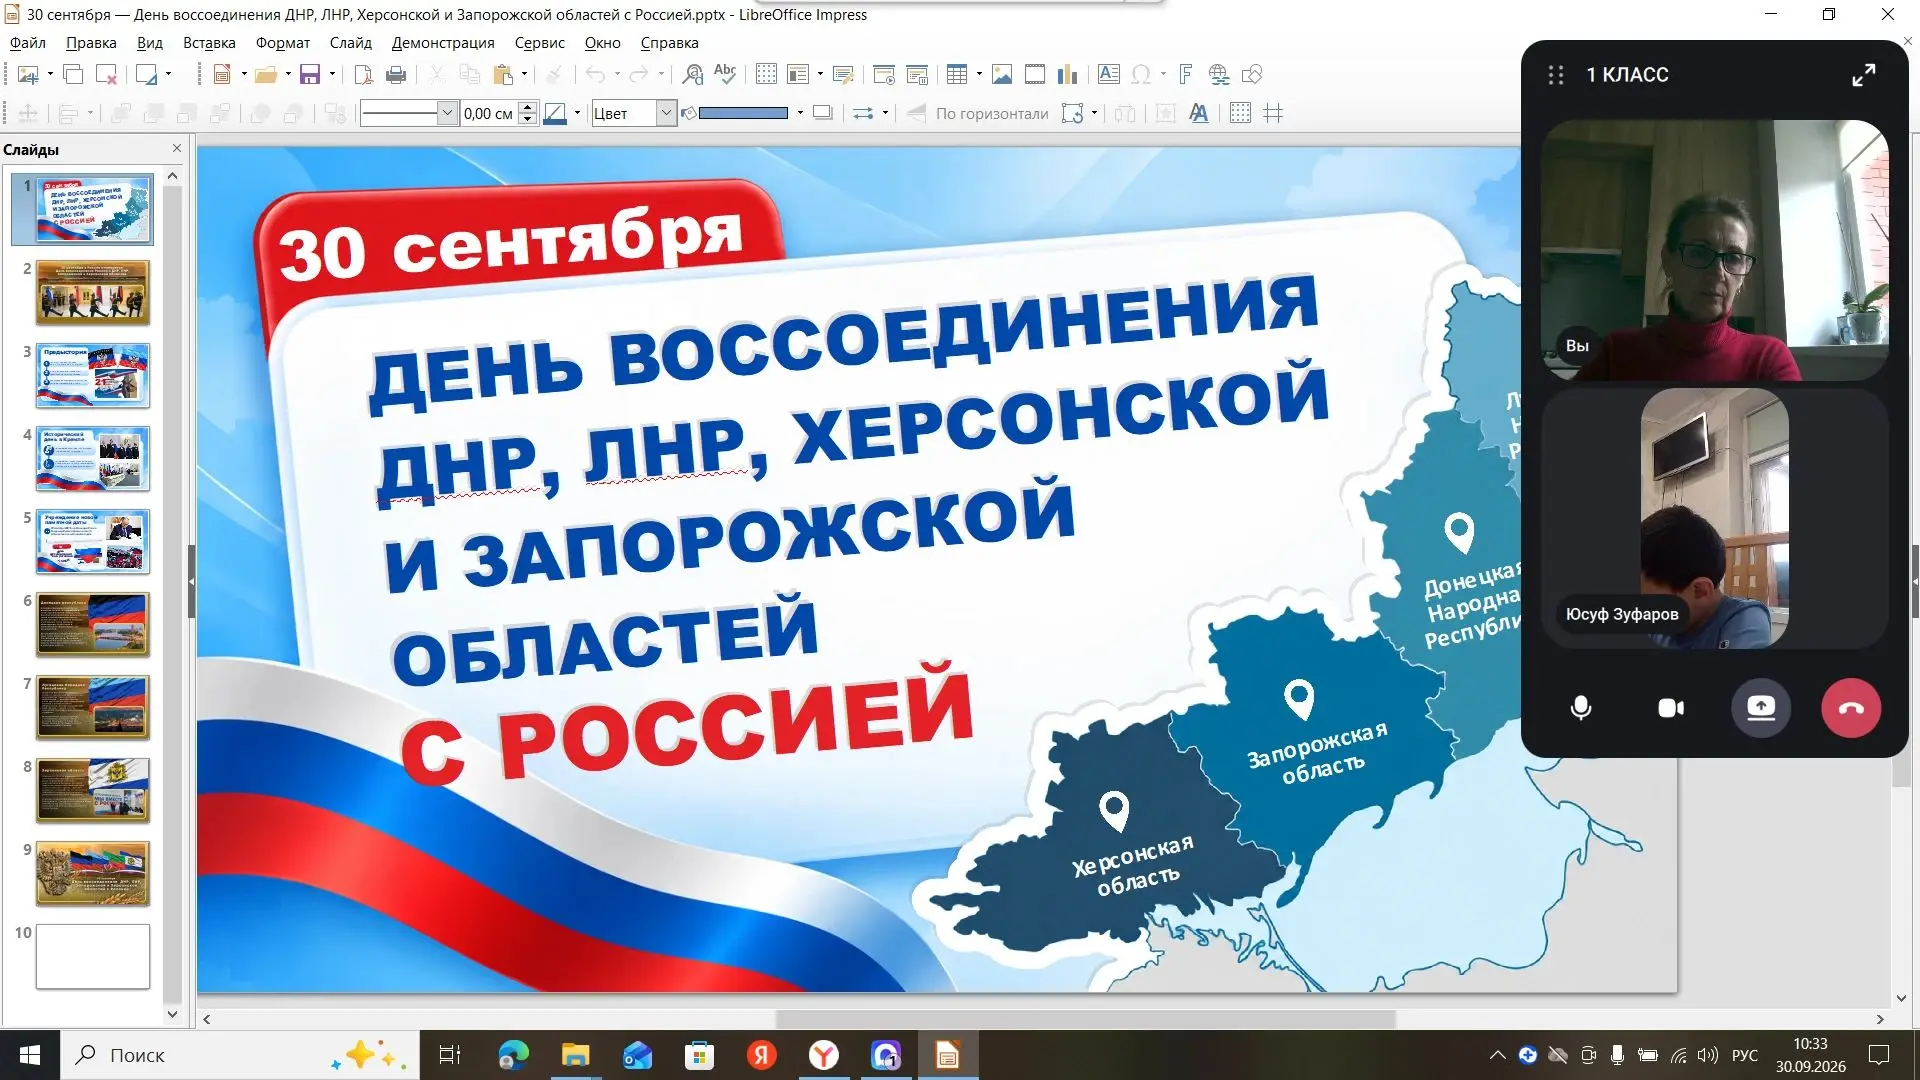Viewport: 1920px width, 1080px height.
Task: Toggle helplines while moving (hash icon)
Action: click(1273, 113)
